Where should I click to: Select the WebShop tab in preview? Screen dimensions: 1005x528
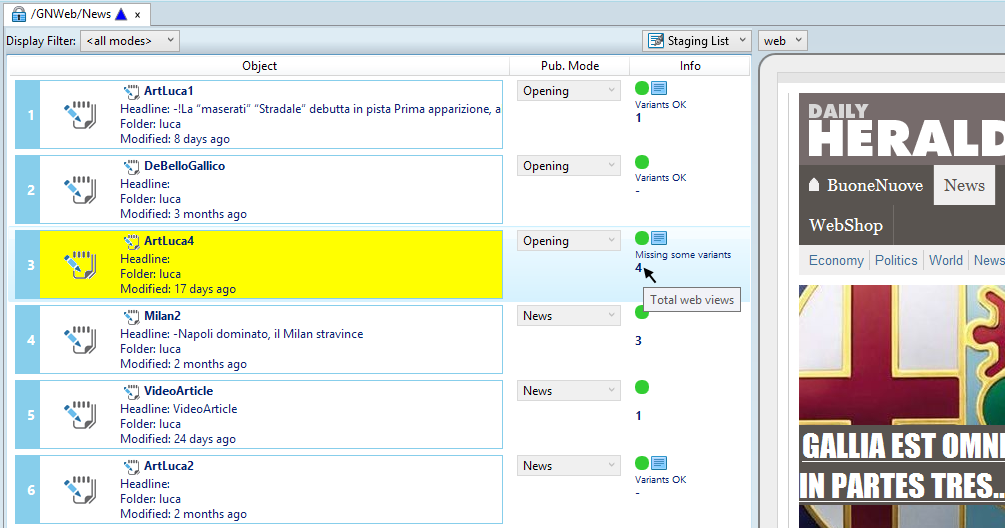(x=845, y=225)
